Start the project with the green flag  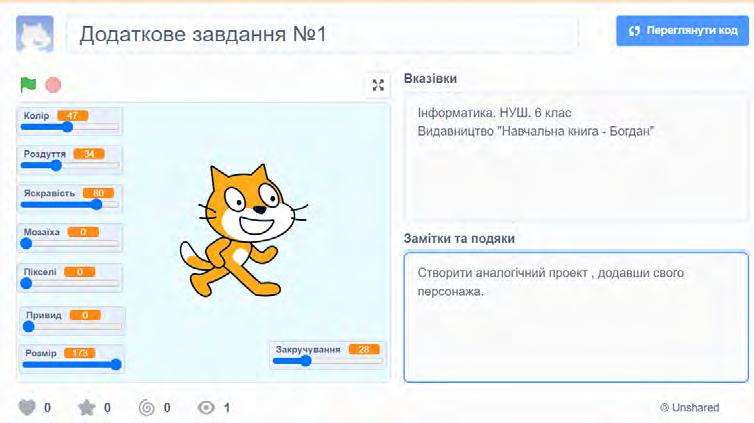pyautogui.click(x=28, y=85)
